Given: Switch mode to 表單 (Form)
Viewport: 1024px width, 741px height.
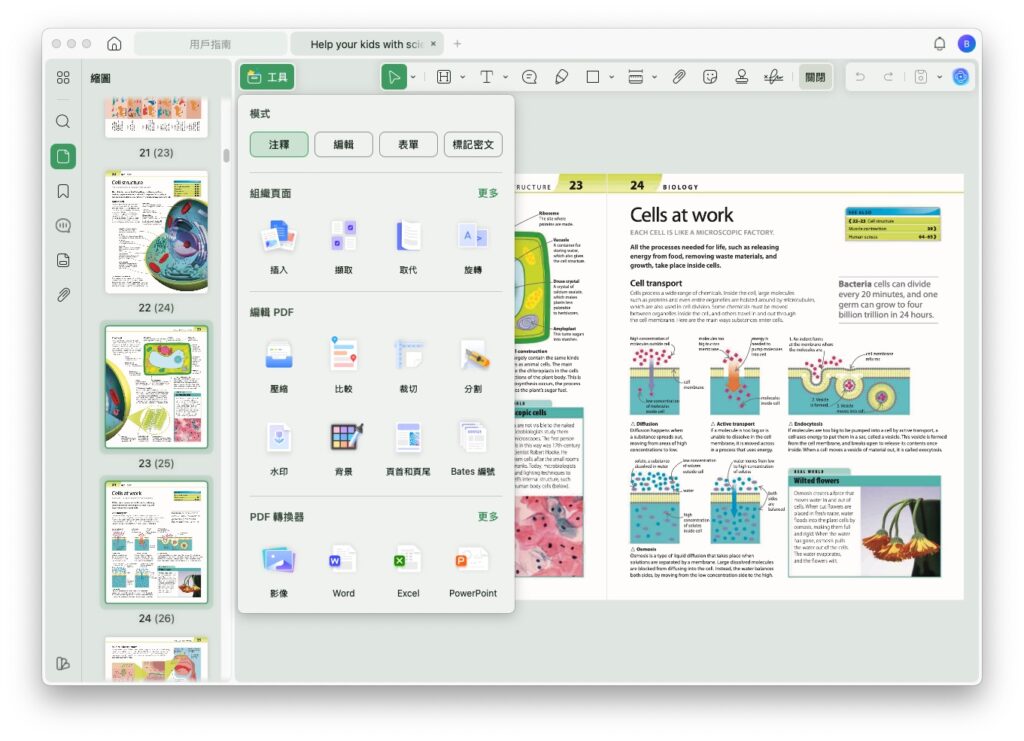Looking at the screenshot, I should click(x=408, y=145).
